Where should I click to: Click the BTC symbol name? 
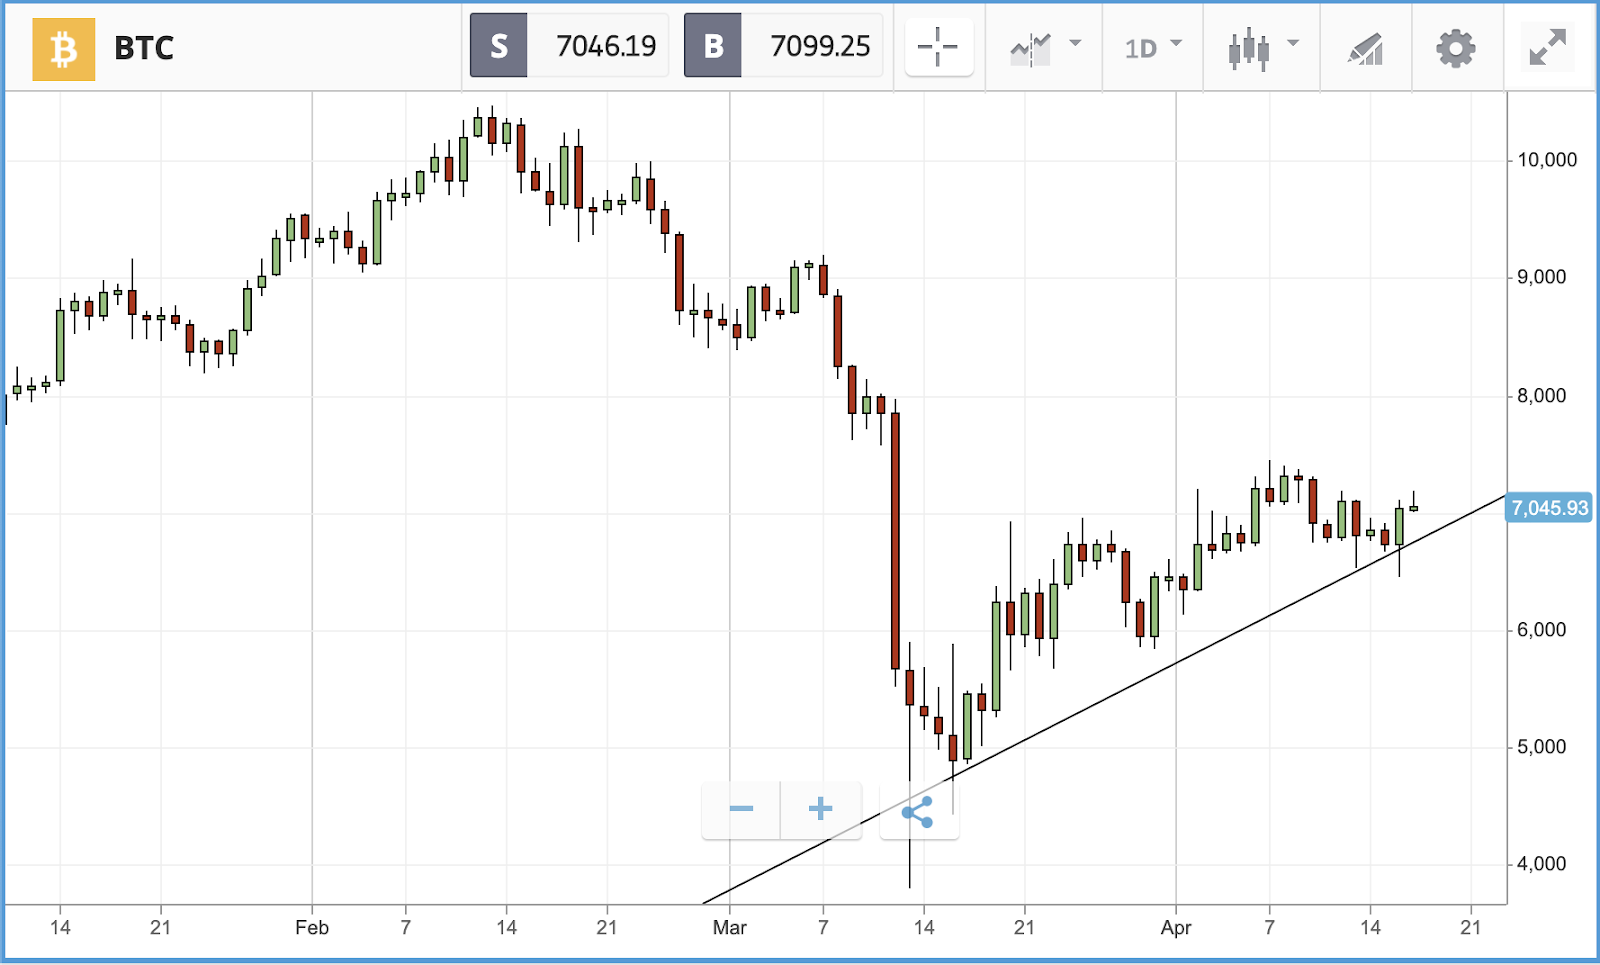(x=144, y=48)
